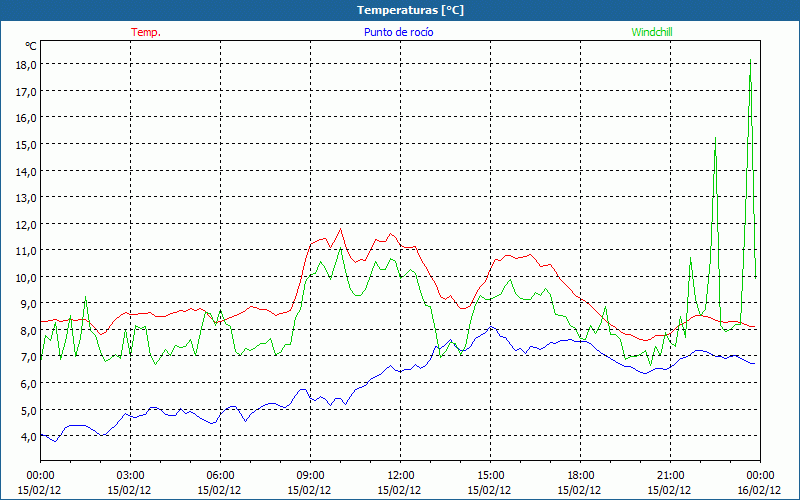Click the 12,0 y-axis value
The image size is (800, 500).
click(x=26, y=224)
